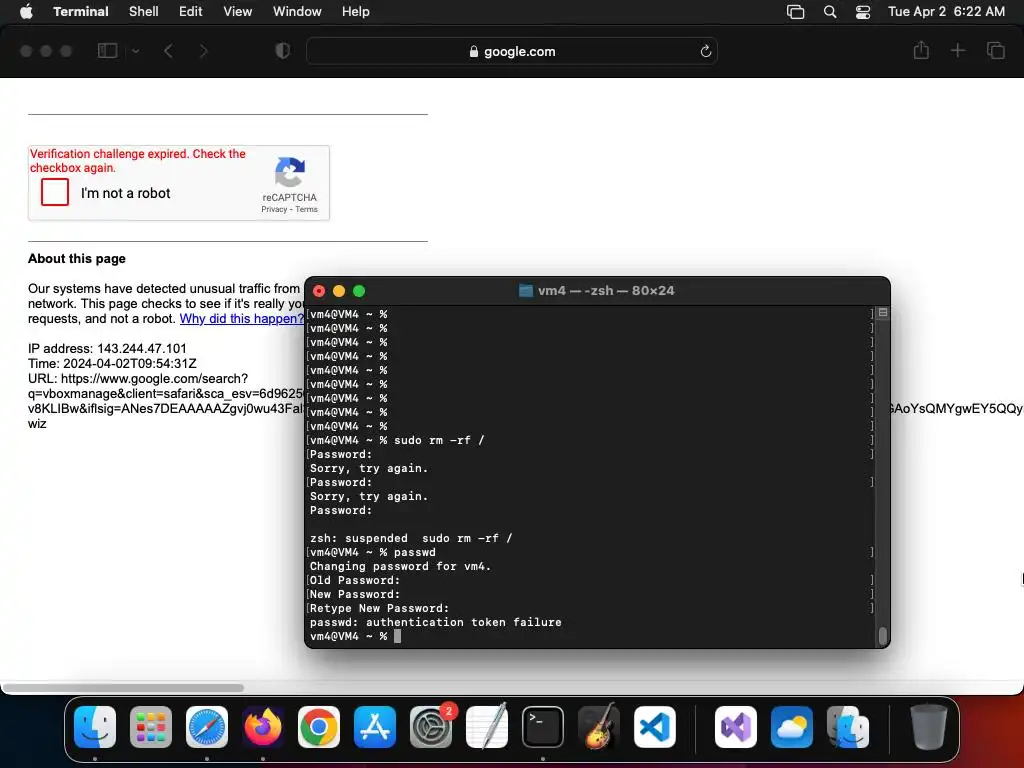Open Terminal from the Dock

tap(543, 726)
